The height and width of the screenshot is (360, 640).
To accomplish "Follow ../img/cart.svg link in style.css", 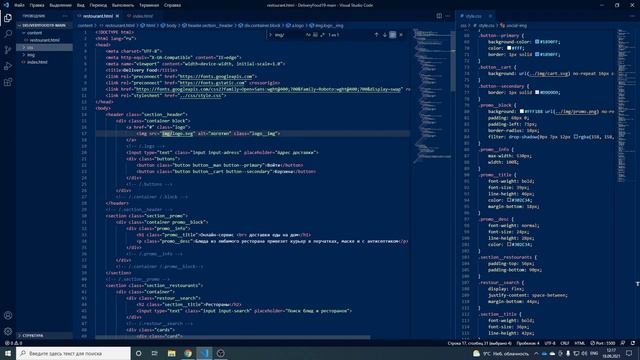I will (549, 73).
